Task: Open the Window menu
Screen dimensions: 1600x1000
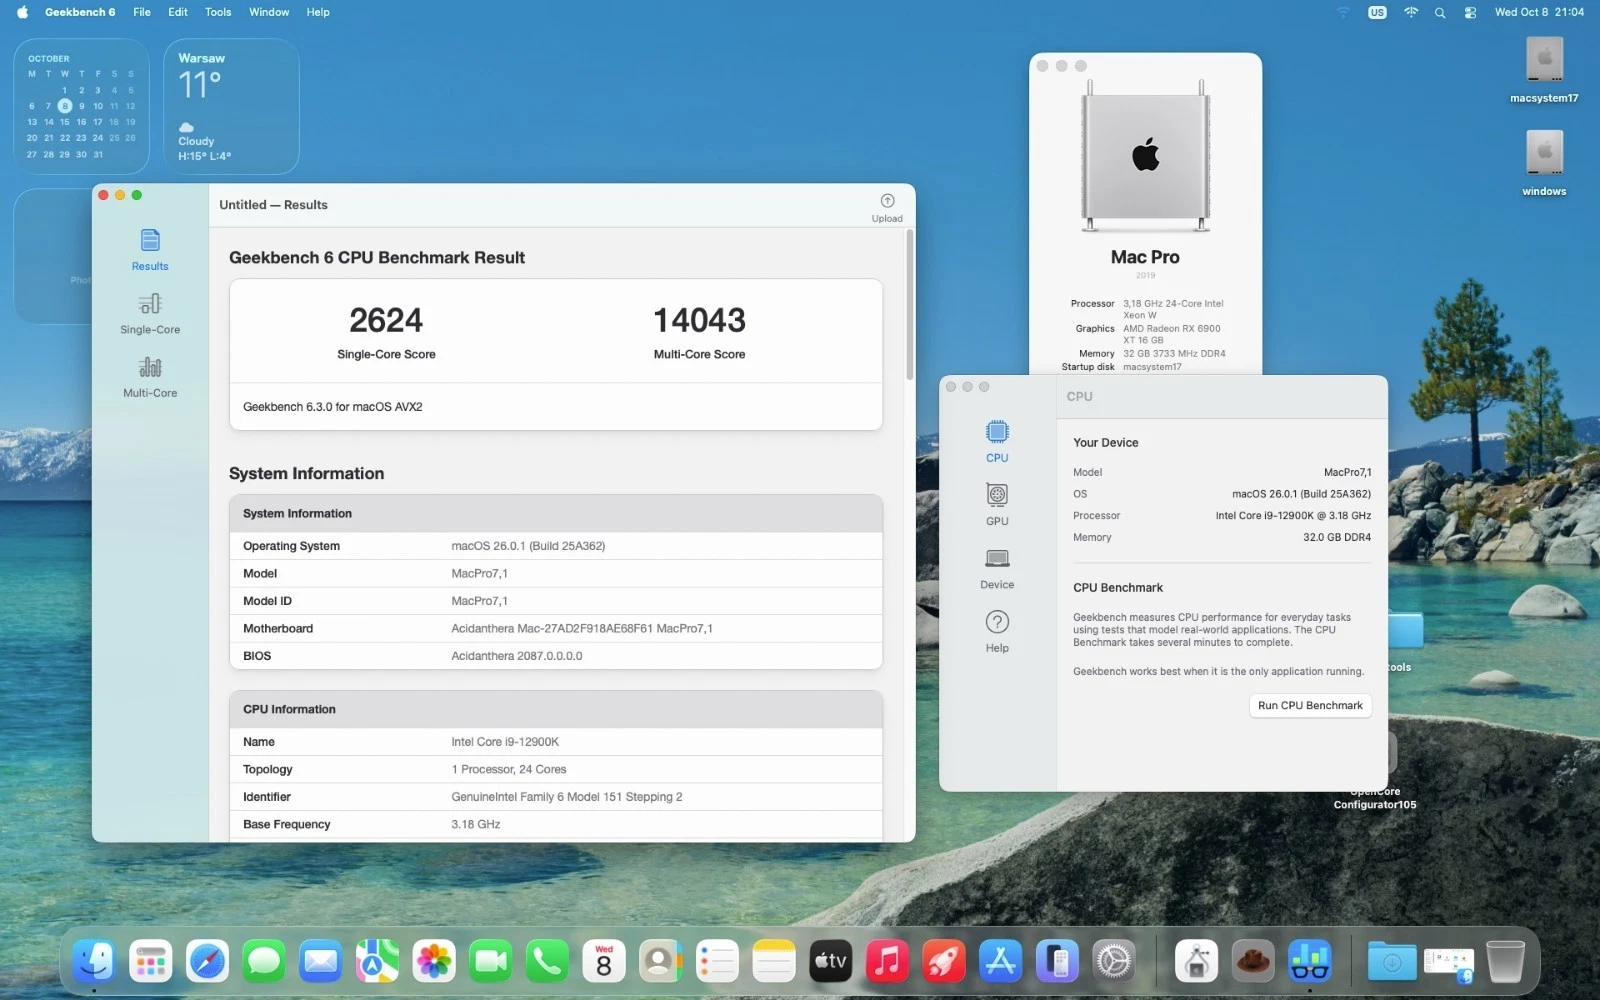Action: pos(269,12)
